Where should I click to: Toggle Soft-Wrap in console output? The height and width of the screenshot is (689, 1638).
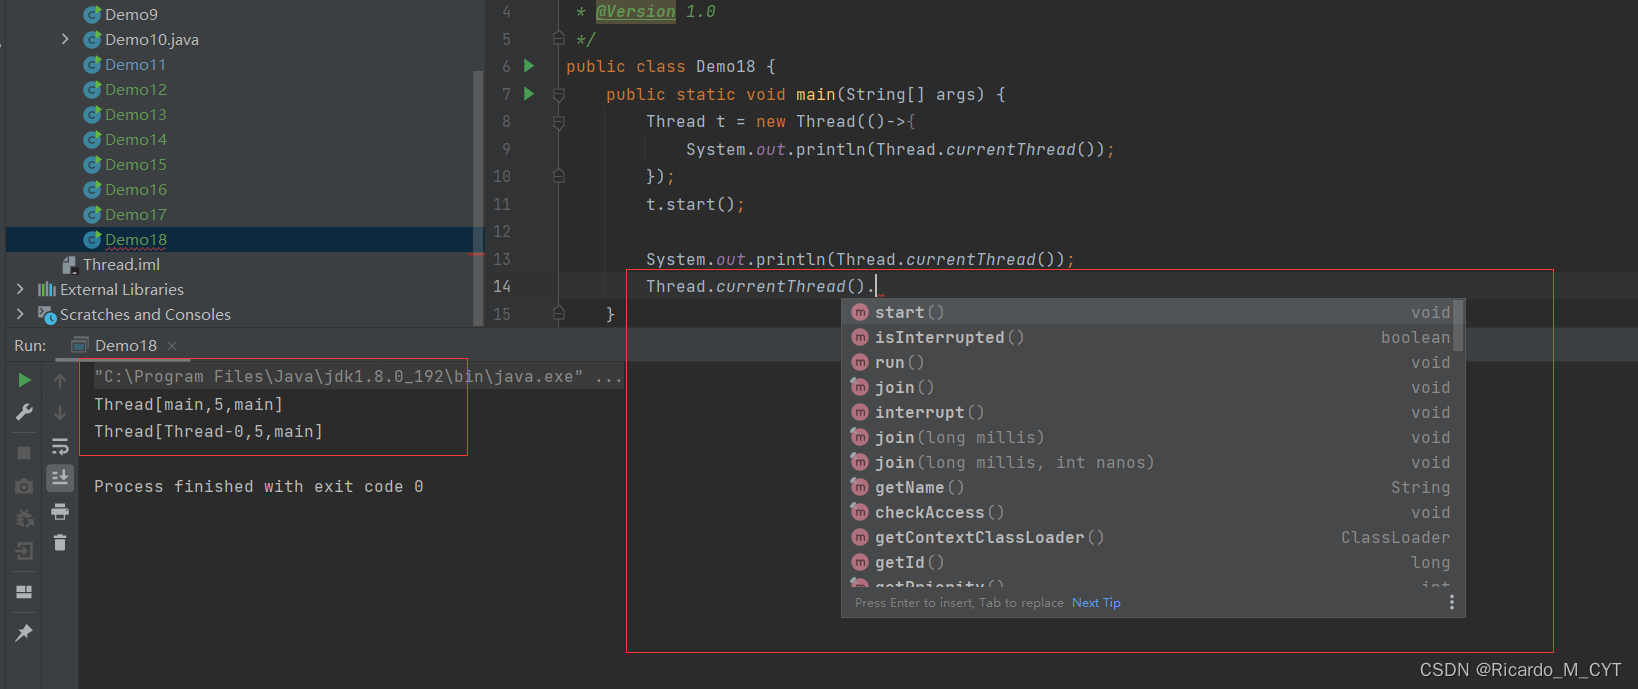60,446
